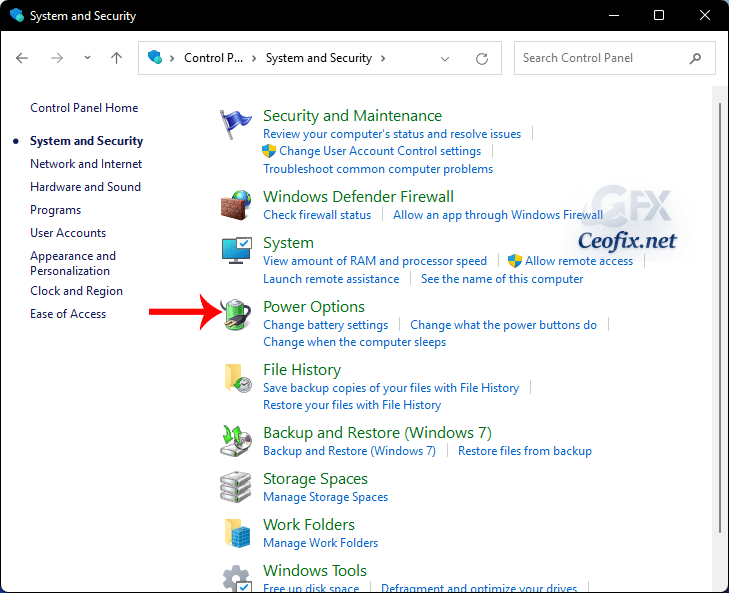Open Windows Tools heading link

point(315,571)
